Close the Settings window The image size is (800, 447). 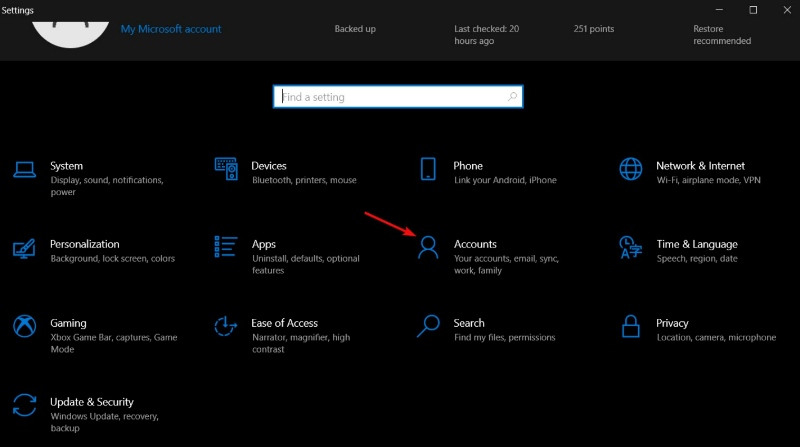coord(787,10)
